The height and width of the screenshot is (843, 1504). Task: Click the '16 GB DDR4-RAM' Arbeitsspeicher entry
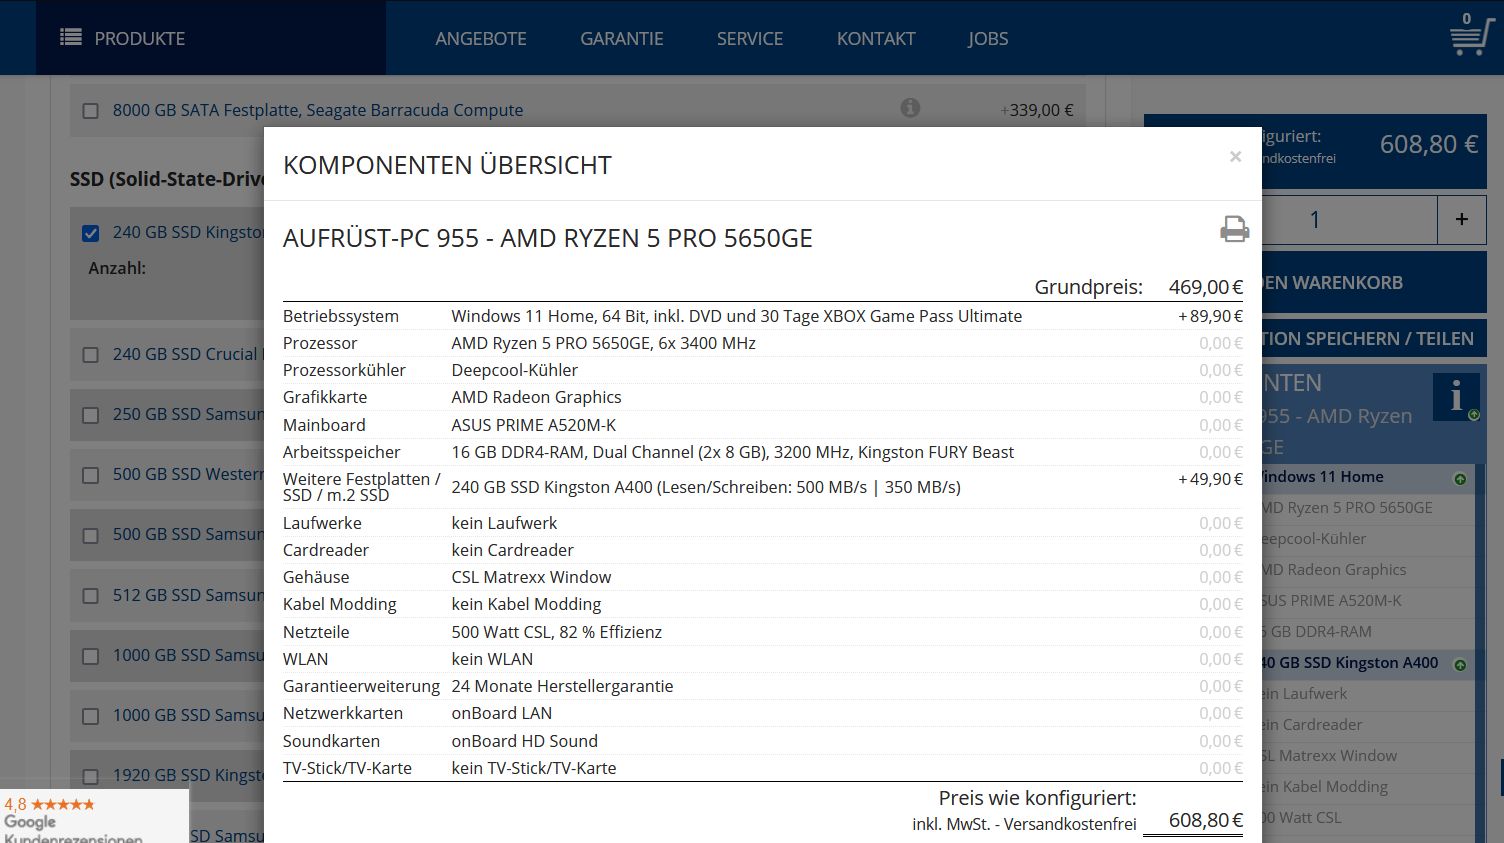coord(732,452)
